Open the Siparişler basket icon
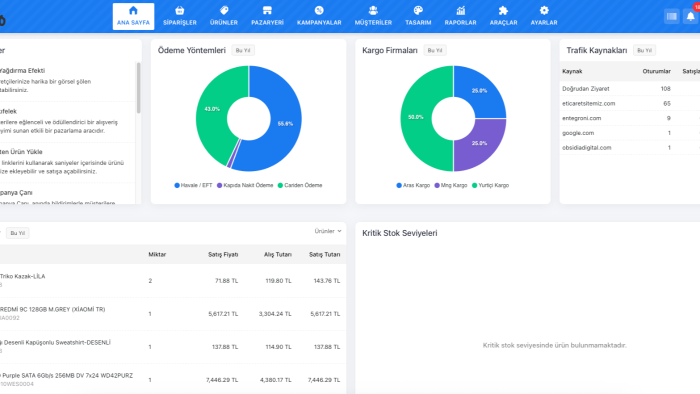The height and width of the screenshot is (394, 700). coord(179,11)
